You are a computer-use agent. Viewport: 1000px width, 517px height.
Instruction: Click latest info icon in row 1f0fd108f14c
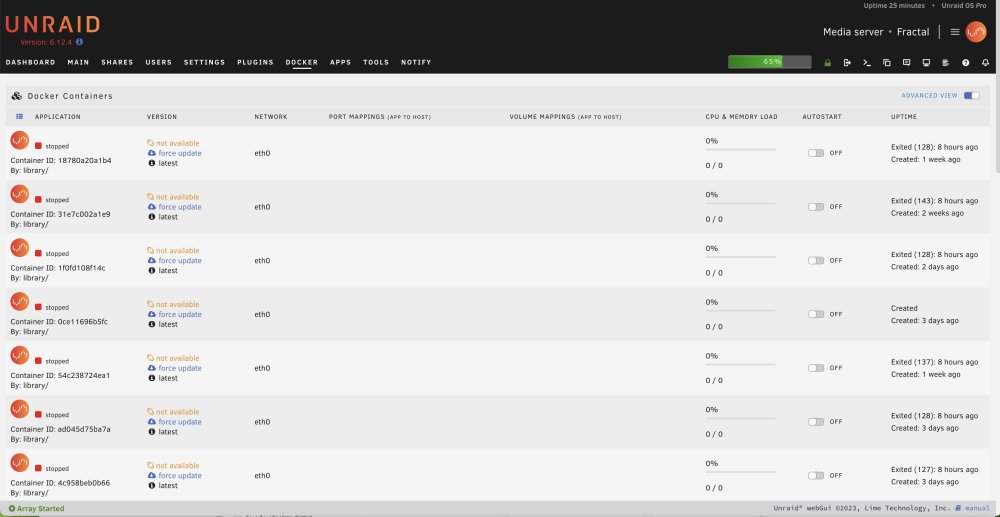152,270
